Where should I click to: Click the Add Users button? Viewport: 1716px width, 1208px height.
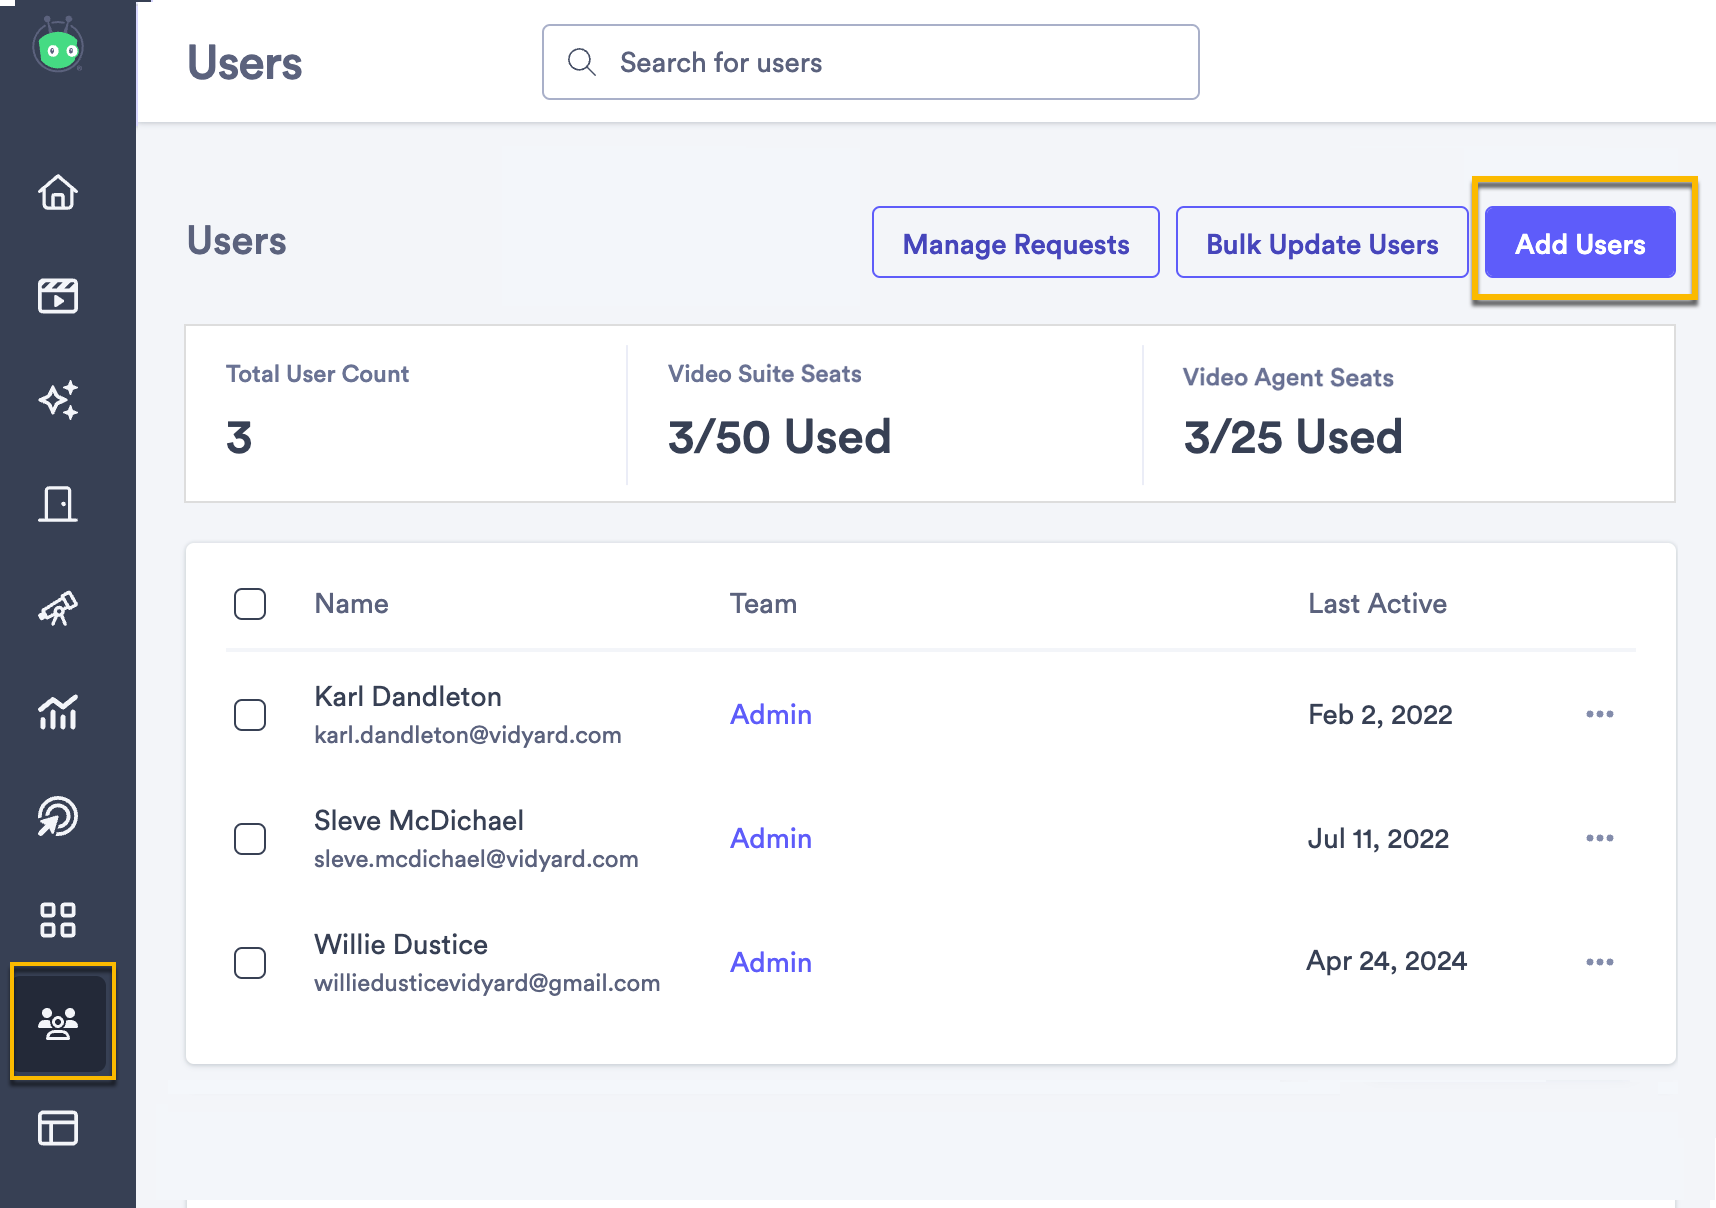tap(1580, 242)
